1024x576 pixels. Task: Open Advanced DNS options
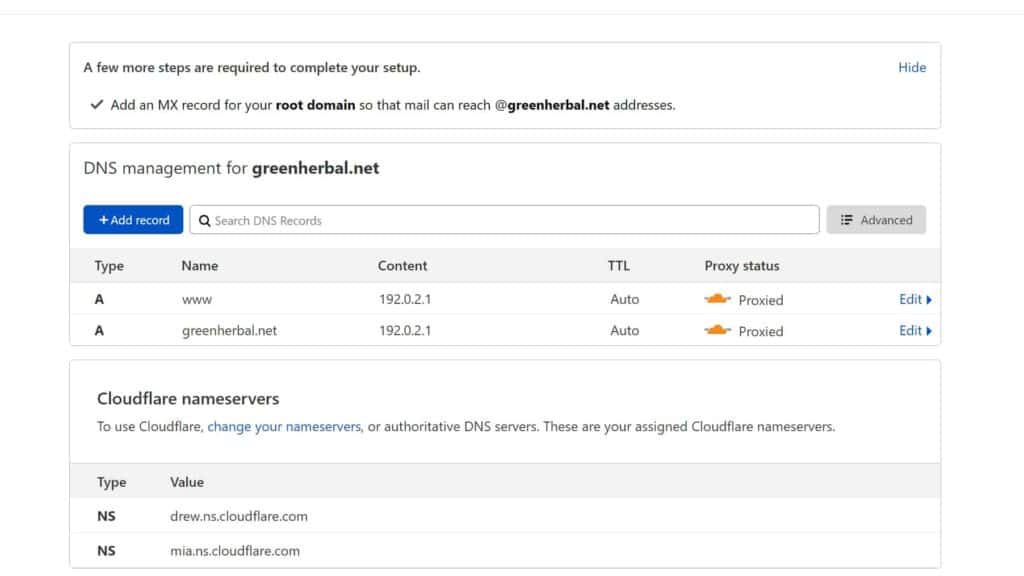click(x=876, y=220)
